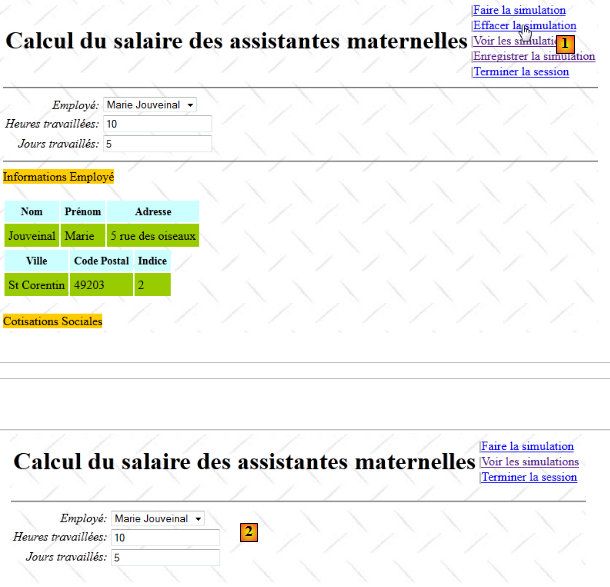This screenshot has height=587, width=610.
Task: Click the 'Cotisations Sociales' highlighted heading
Action: 53,322
